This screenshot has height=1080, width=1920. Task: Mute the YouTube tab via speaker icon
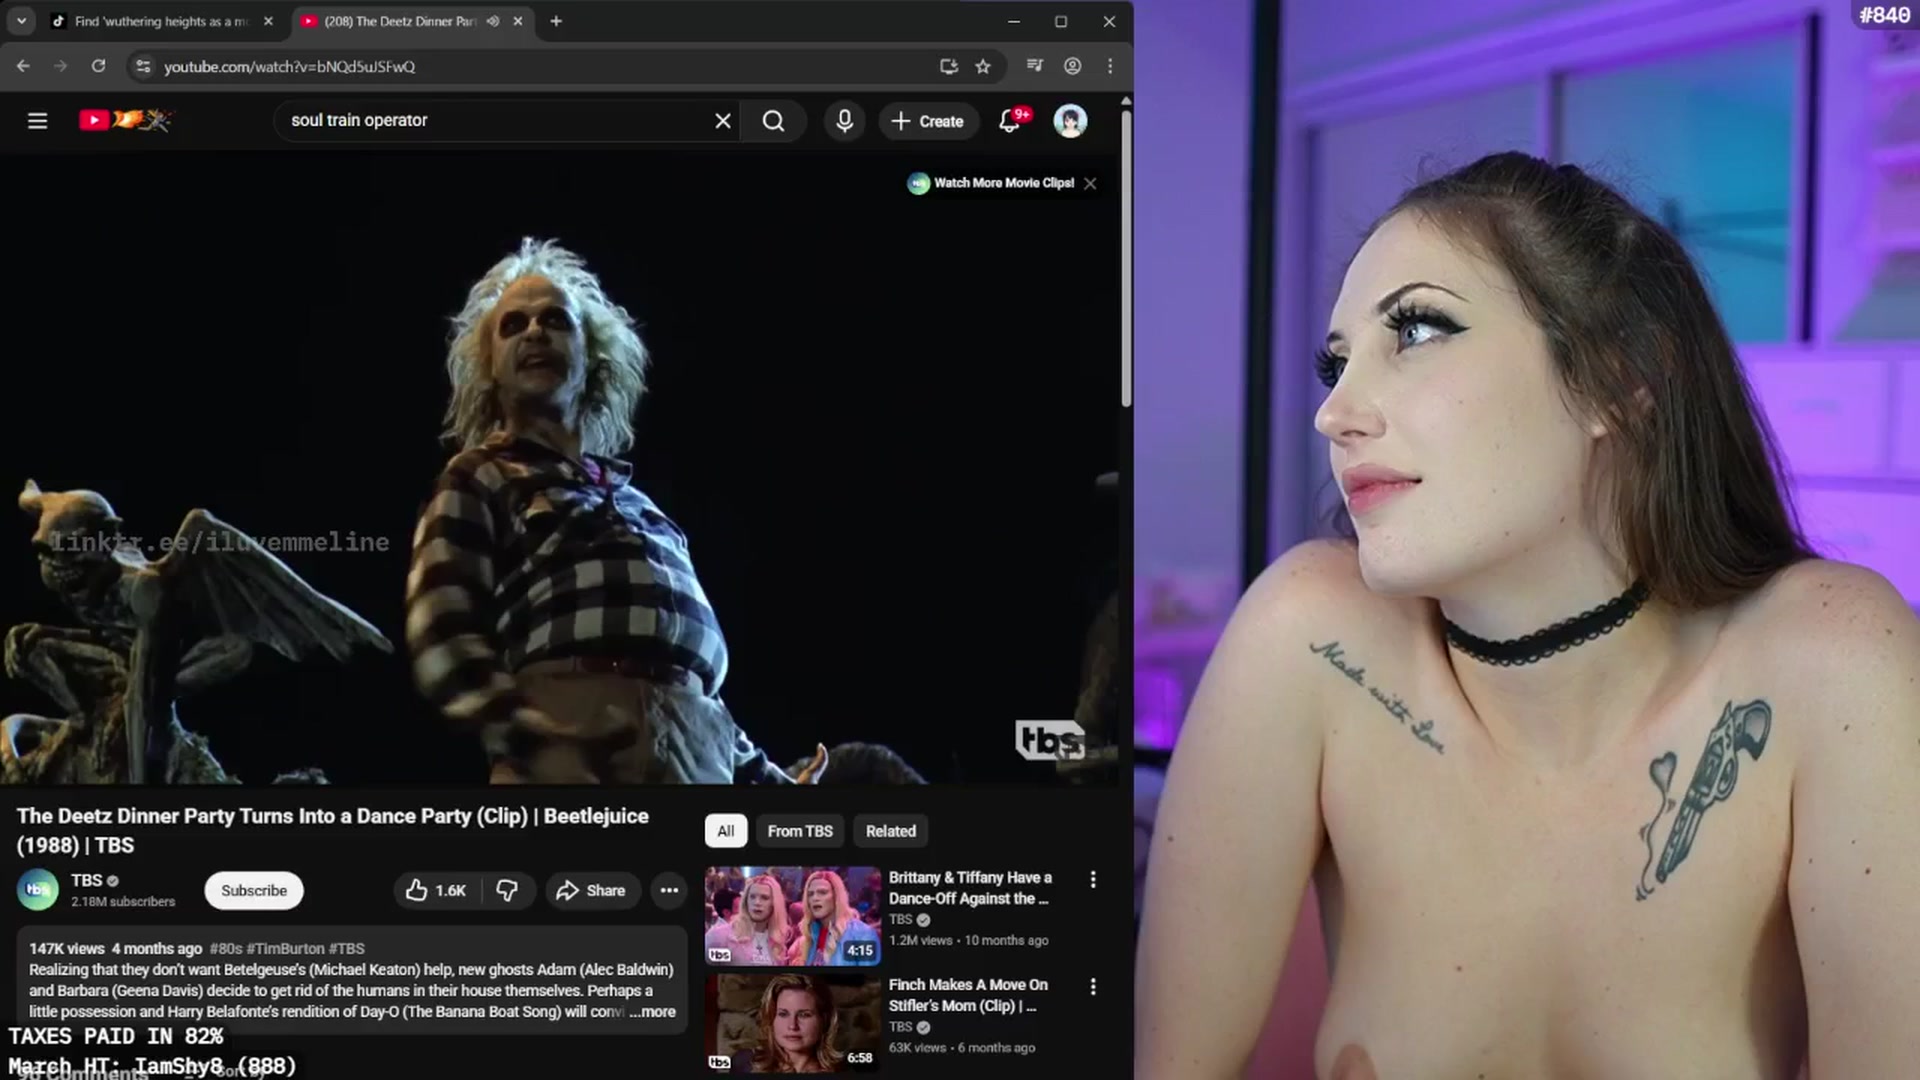coord(493,21)
